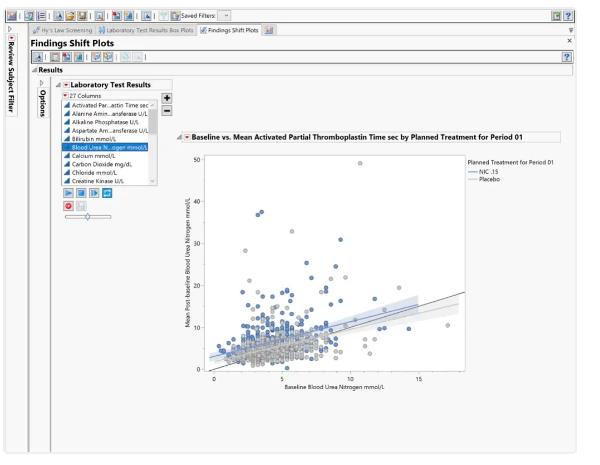This screenshot has width=600, height=465.
Task: Click the floppy disk save icon in main toolbar
Action: 82,16
